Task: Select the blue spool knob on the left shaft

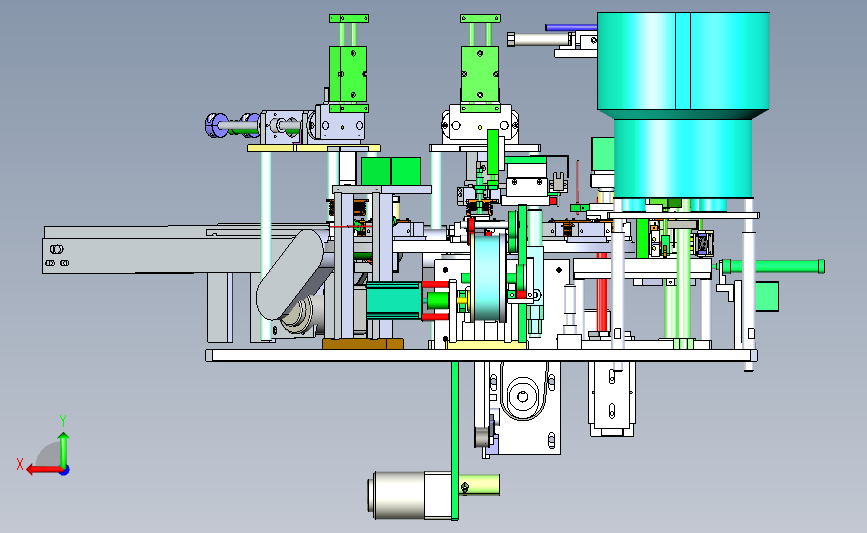Action: click(x=215, y=125)
